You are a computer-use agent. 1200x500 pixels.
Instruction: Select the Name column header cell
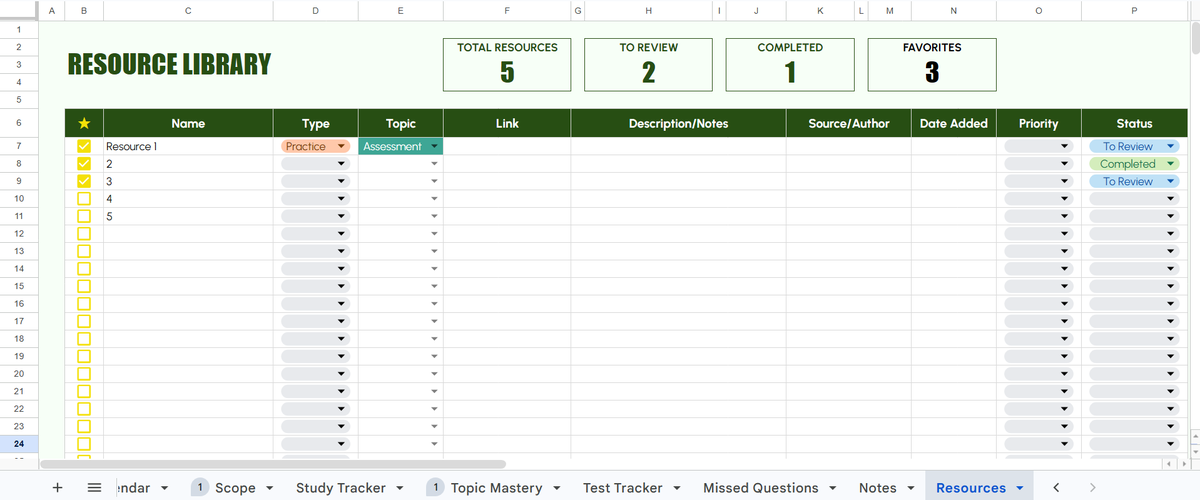point(188,123)
